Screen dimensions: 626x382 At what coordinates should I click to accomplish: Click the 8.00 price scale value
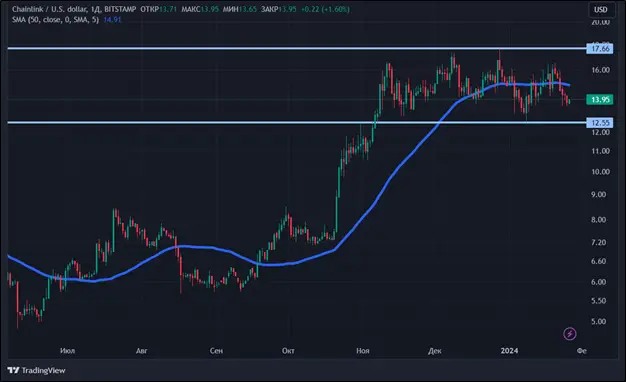click(598, 220)
